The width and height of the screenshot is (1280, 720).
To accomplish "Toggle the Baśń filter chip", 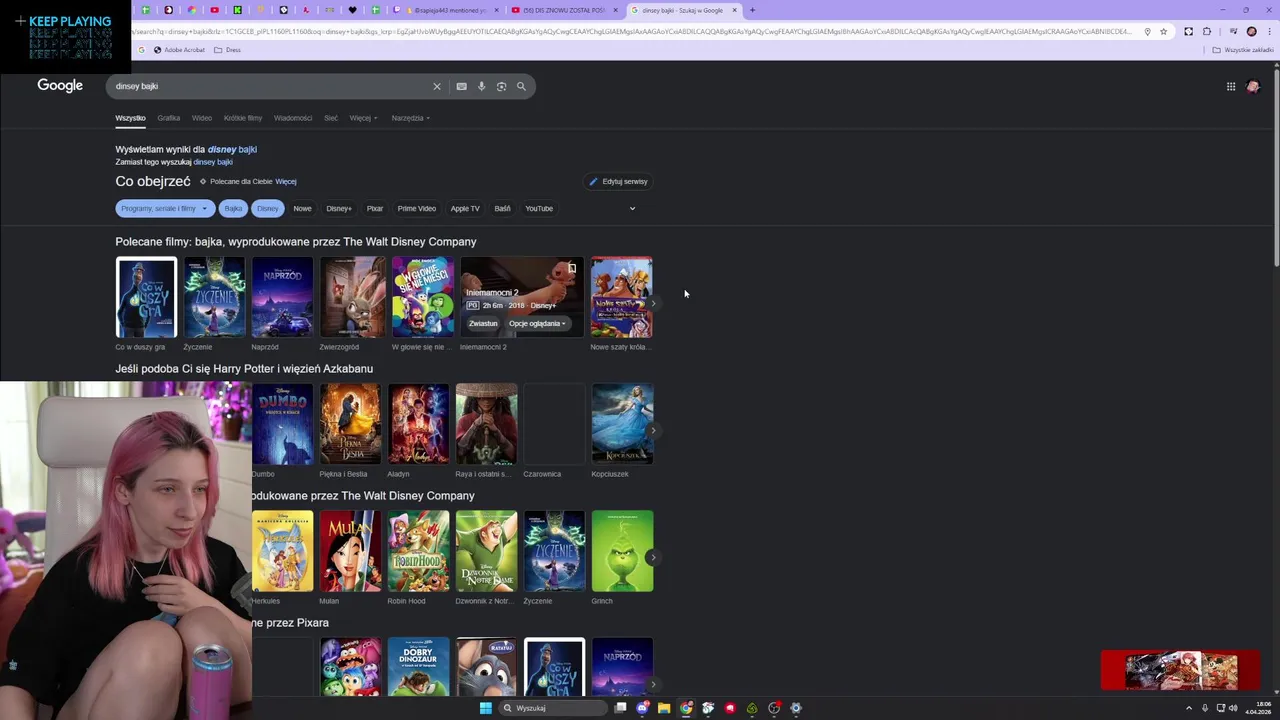I will (502, 208).
